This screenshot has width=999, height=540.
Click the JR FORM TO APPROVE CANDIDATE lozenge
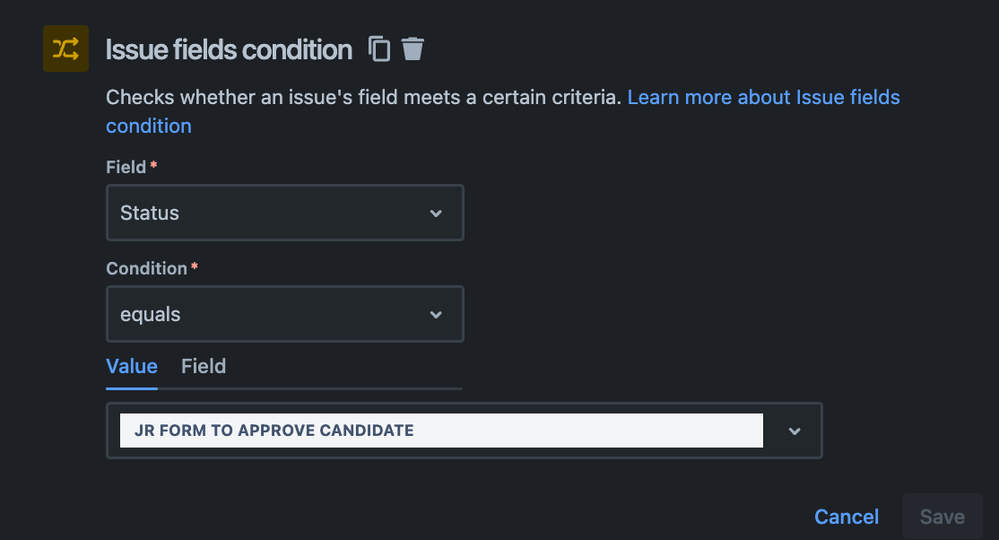pos(442,430)
